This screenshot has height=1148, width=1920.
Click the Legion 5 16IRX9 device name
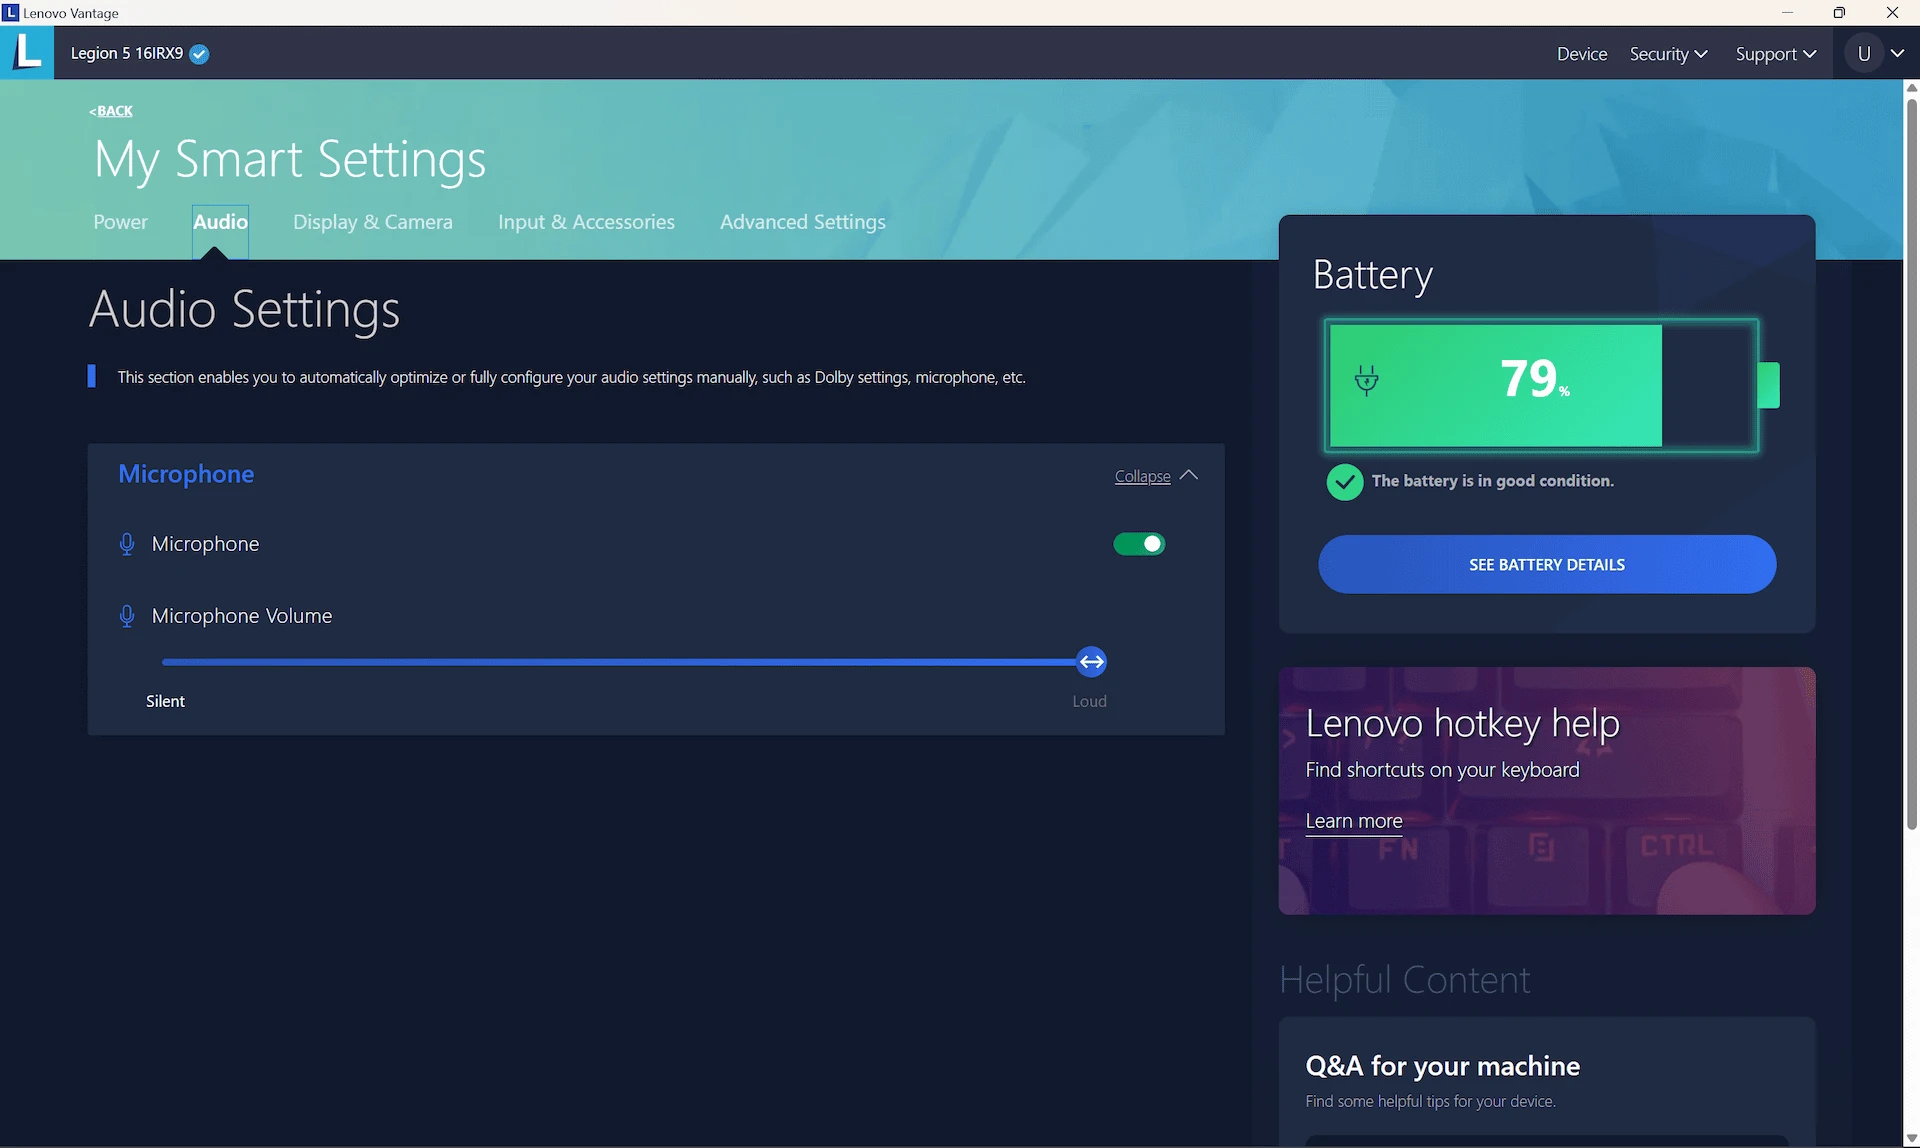(127, 54)
